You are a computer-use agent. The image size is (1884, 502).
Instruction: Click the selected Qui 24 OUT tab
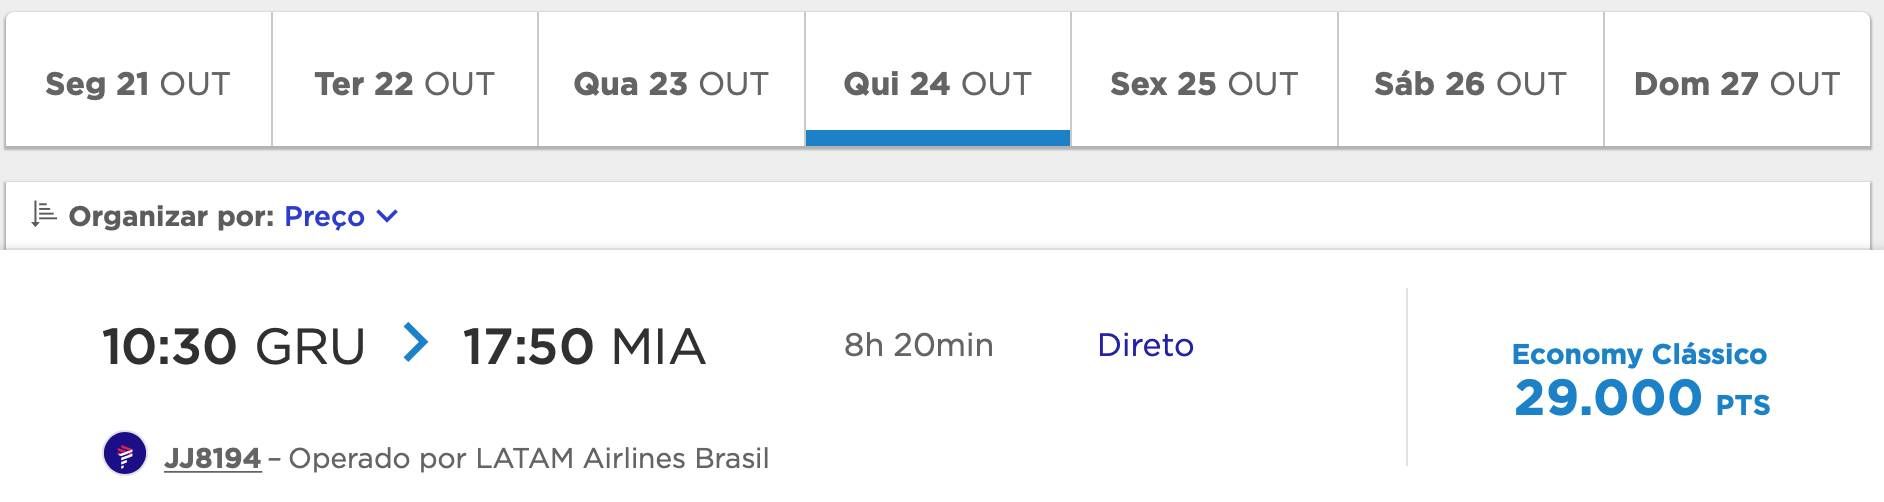click(x=937, y=84)
